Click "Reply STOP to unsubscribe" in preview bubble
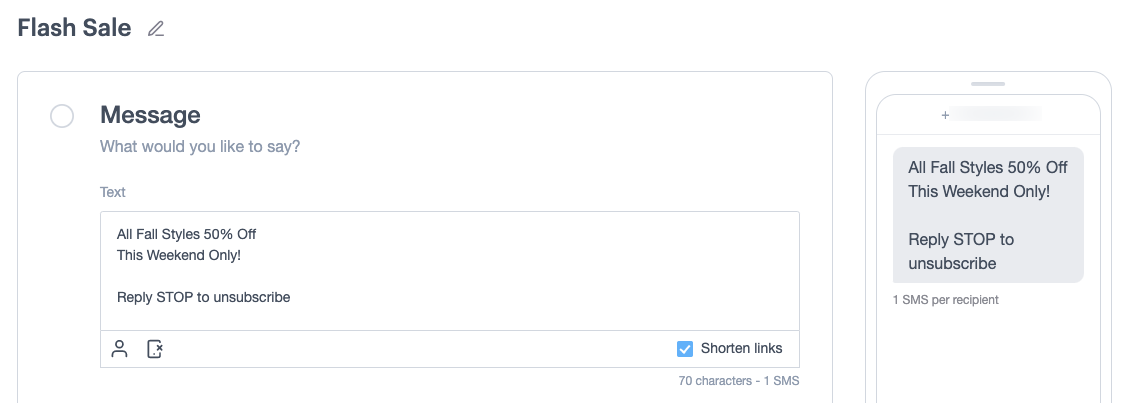 [960, 252]
